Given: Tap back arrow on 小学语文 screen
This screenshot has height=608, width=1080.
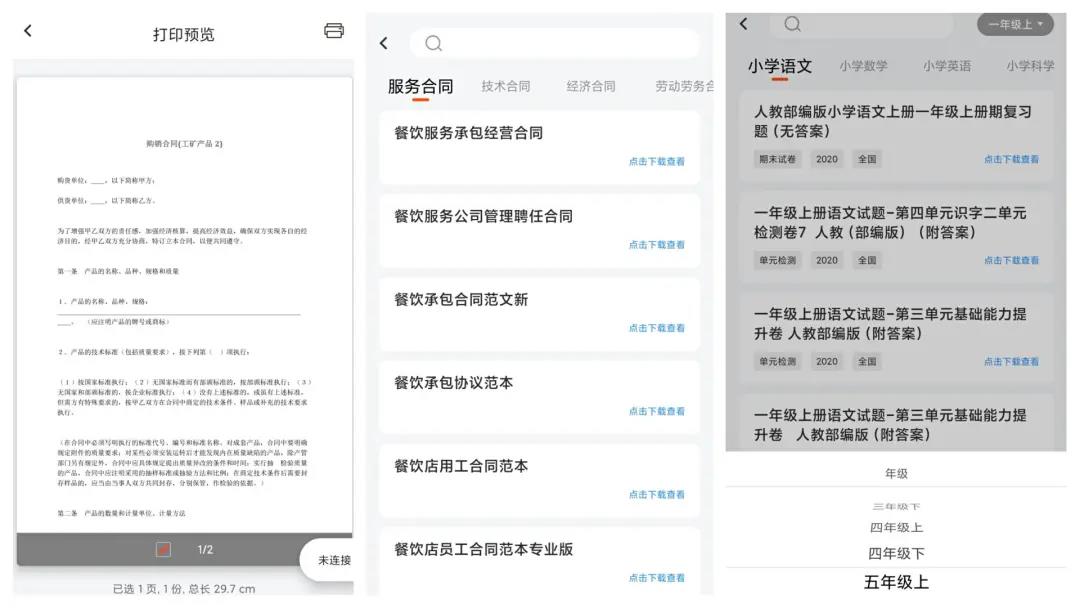Looking at the screenshot, I should pyautogui.click(x=743, y=24).
